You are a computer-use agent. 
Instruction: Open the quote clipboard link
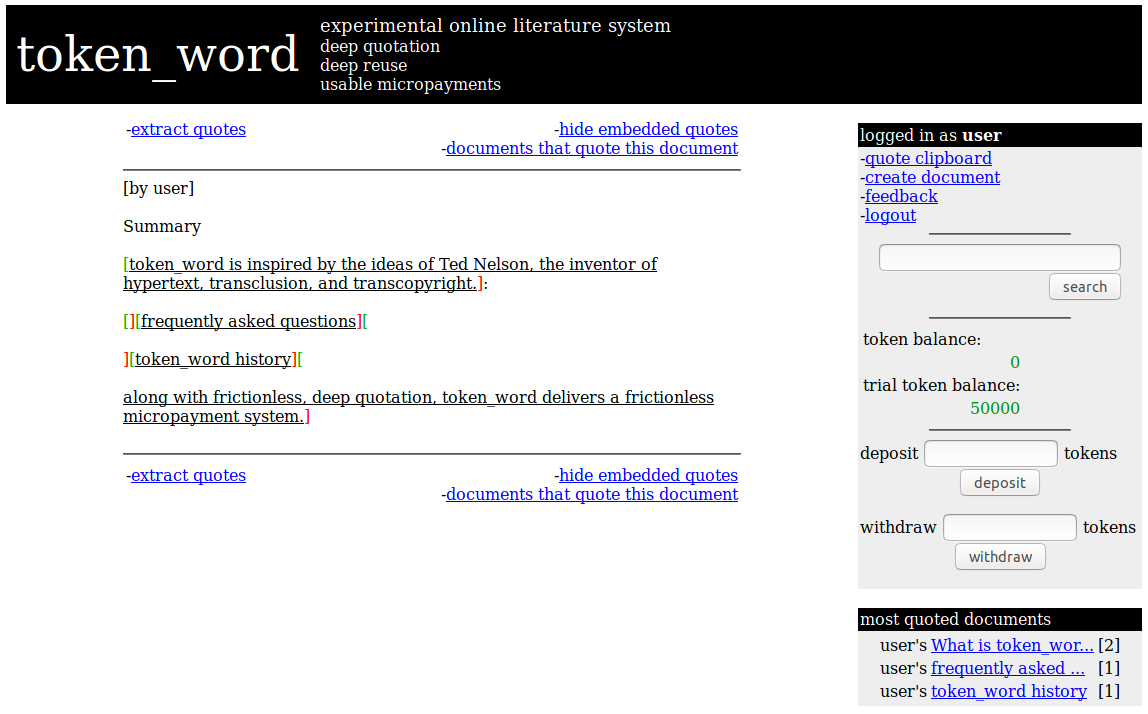pos(928,159)
